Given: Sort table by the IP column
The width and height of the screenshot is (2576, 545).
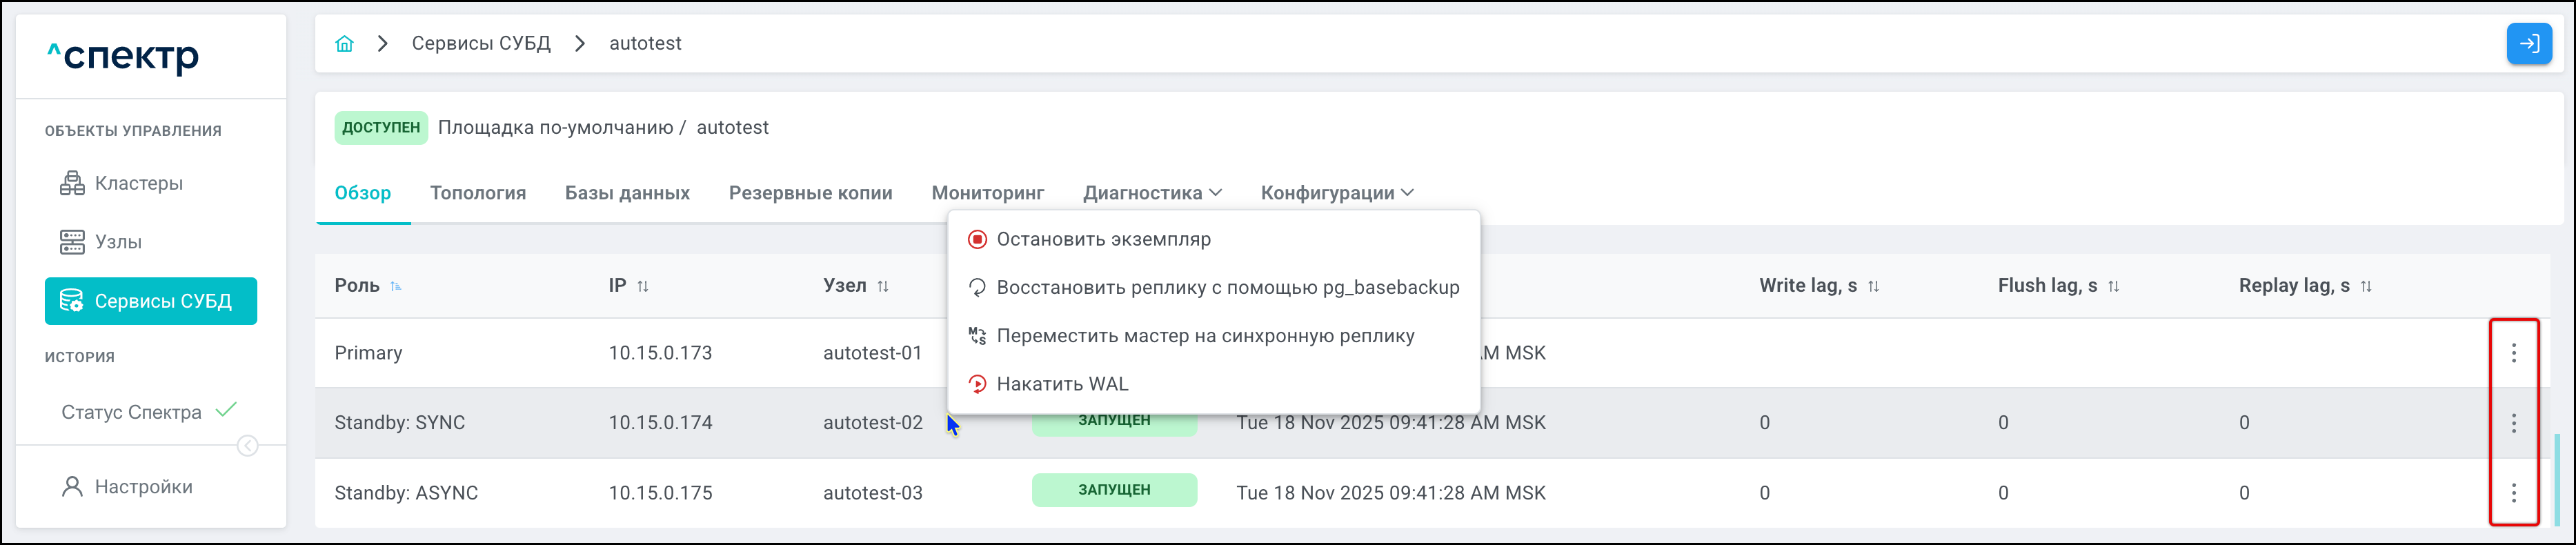Looking at the screenshot, I should click(x=642, y=286).
